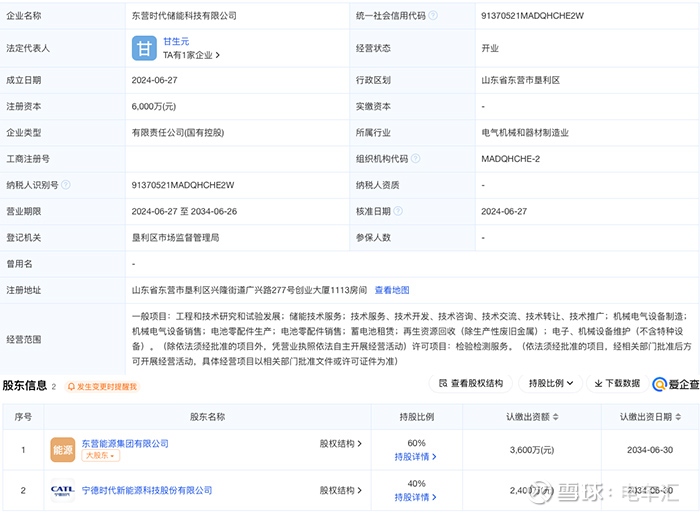Select the 2034-06-30 date for 东营能源集团

tap(650, 450)
